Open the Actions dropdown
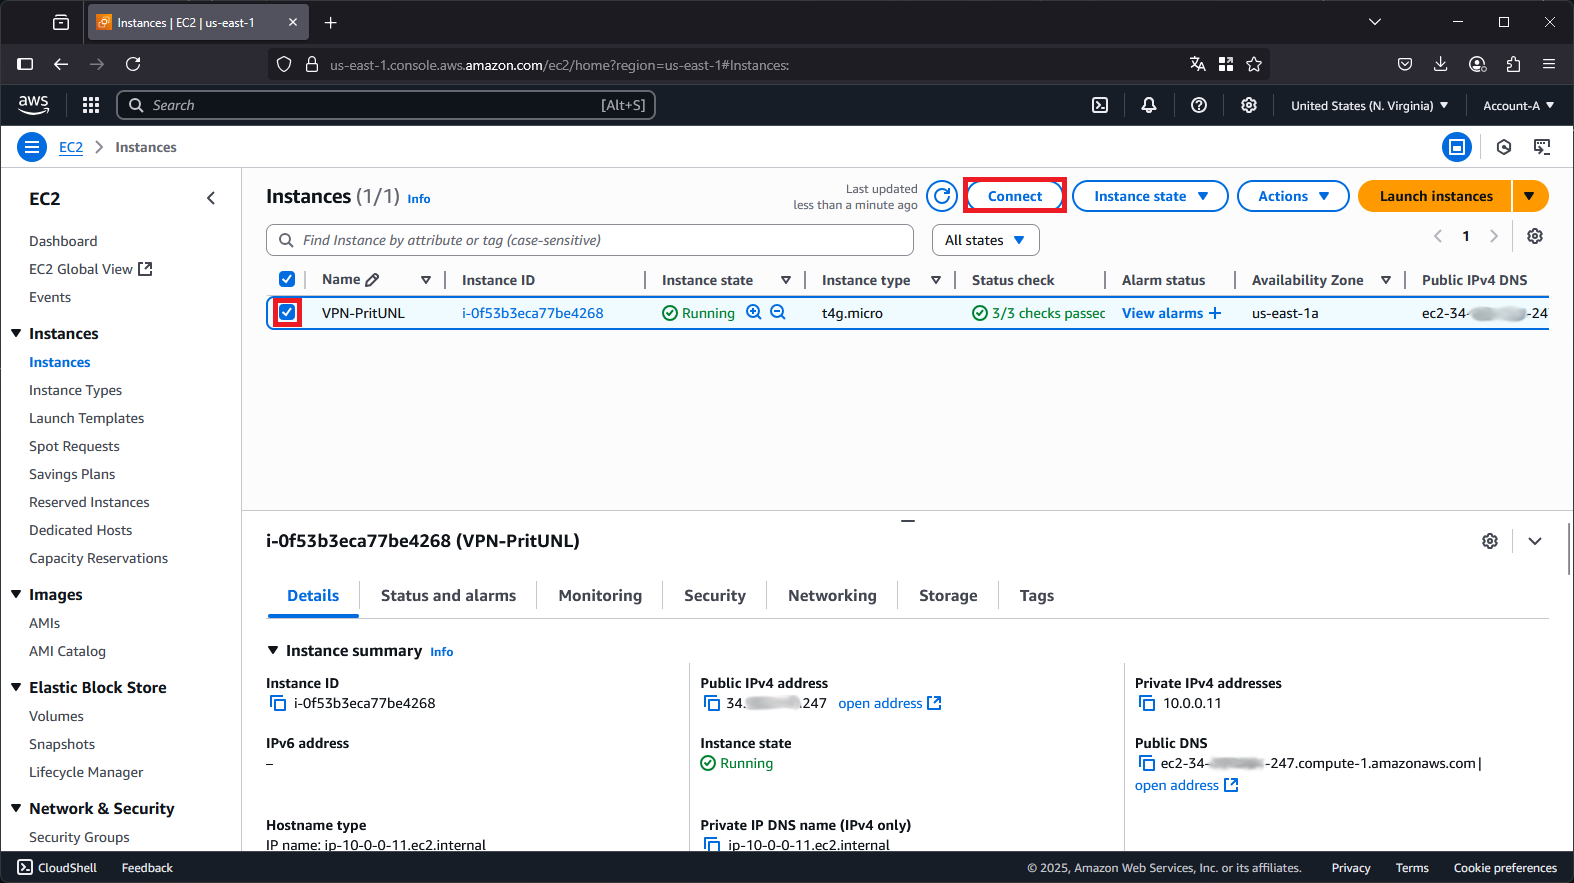 point(1293,196)
